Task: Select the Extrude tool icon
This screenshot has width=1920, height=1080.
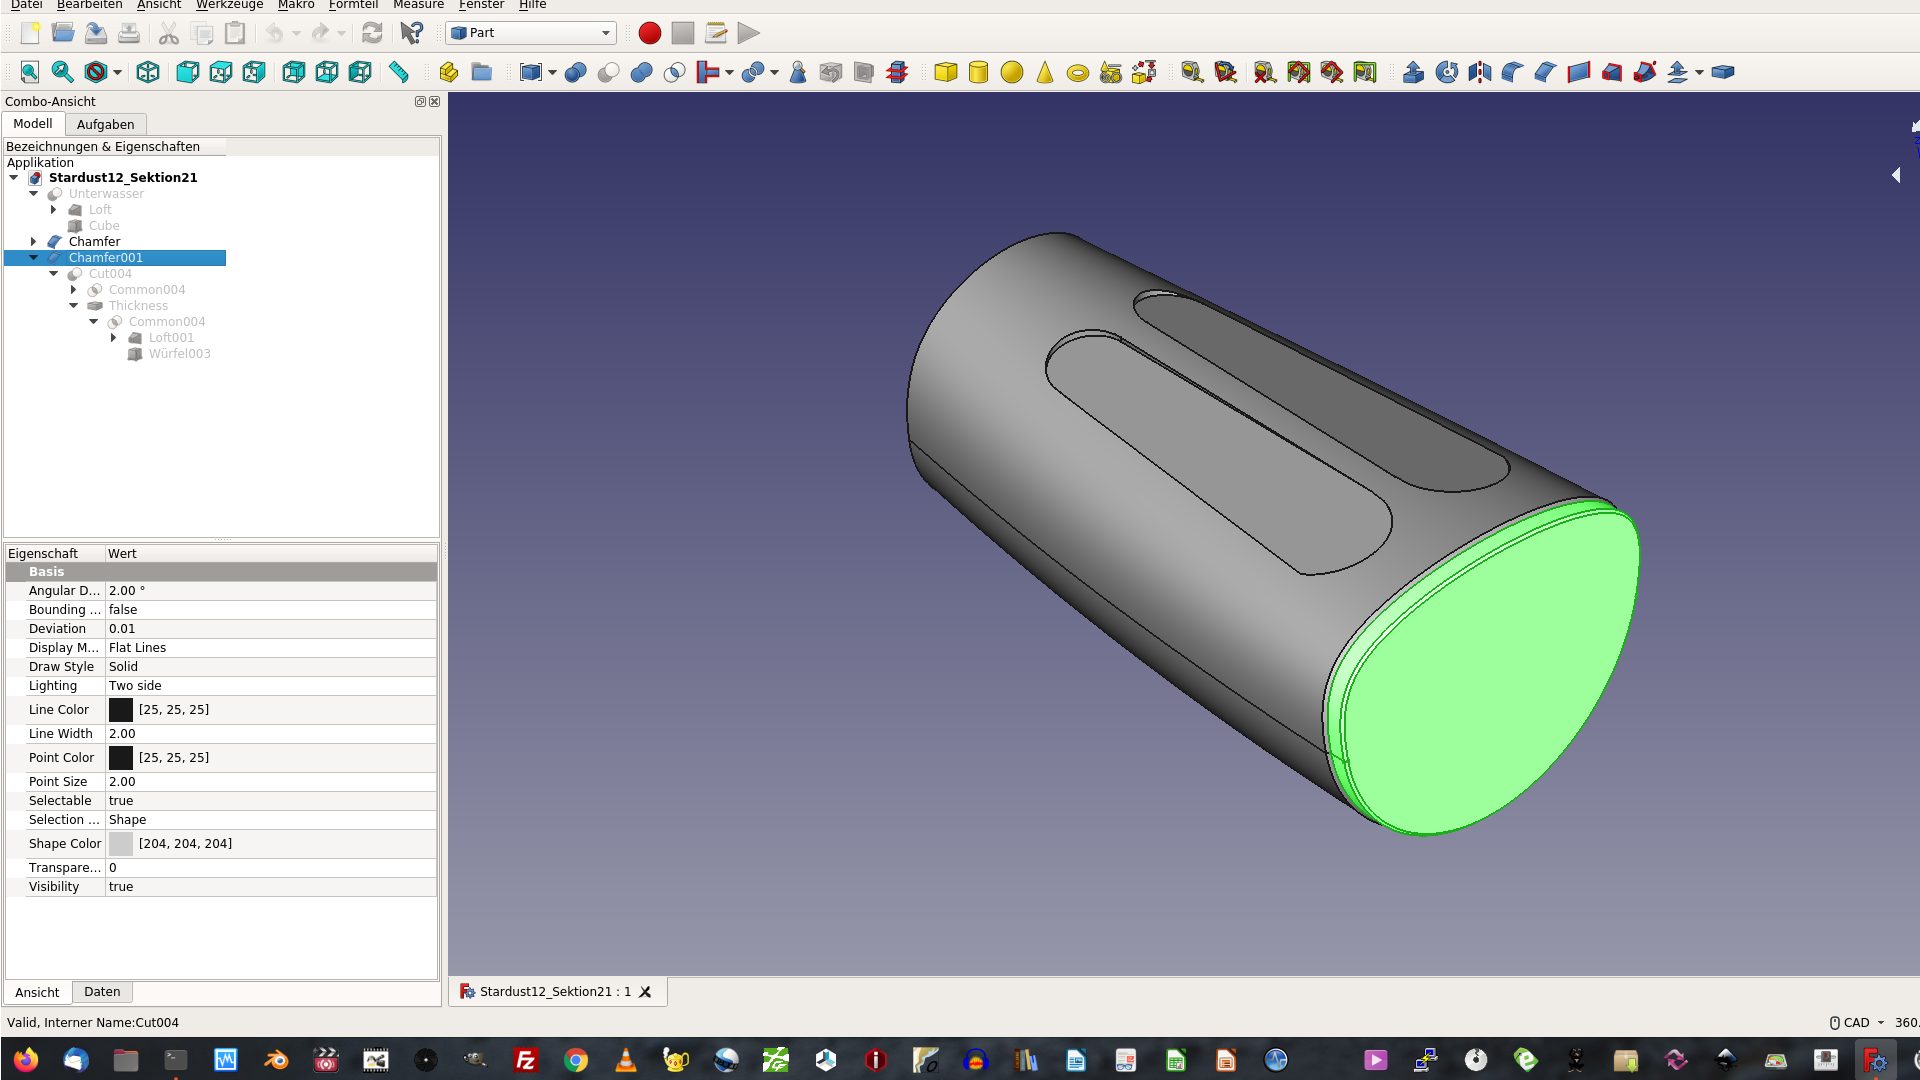Action: [1413, 72]
